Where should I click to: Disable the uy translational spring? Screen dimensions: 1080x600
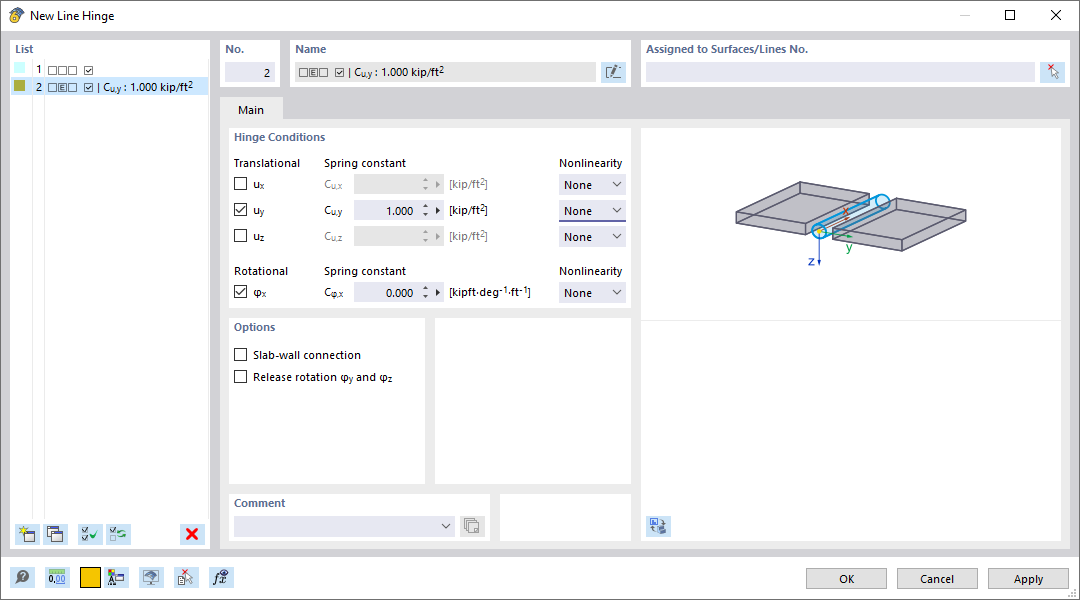[240, 209]
